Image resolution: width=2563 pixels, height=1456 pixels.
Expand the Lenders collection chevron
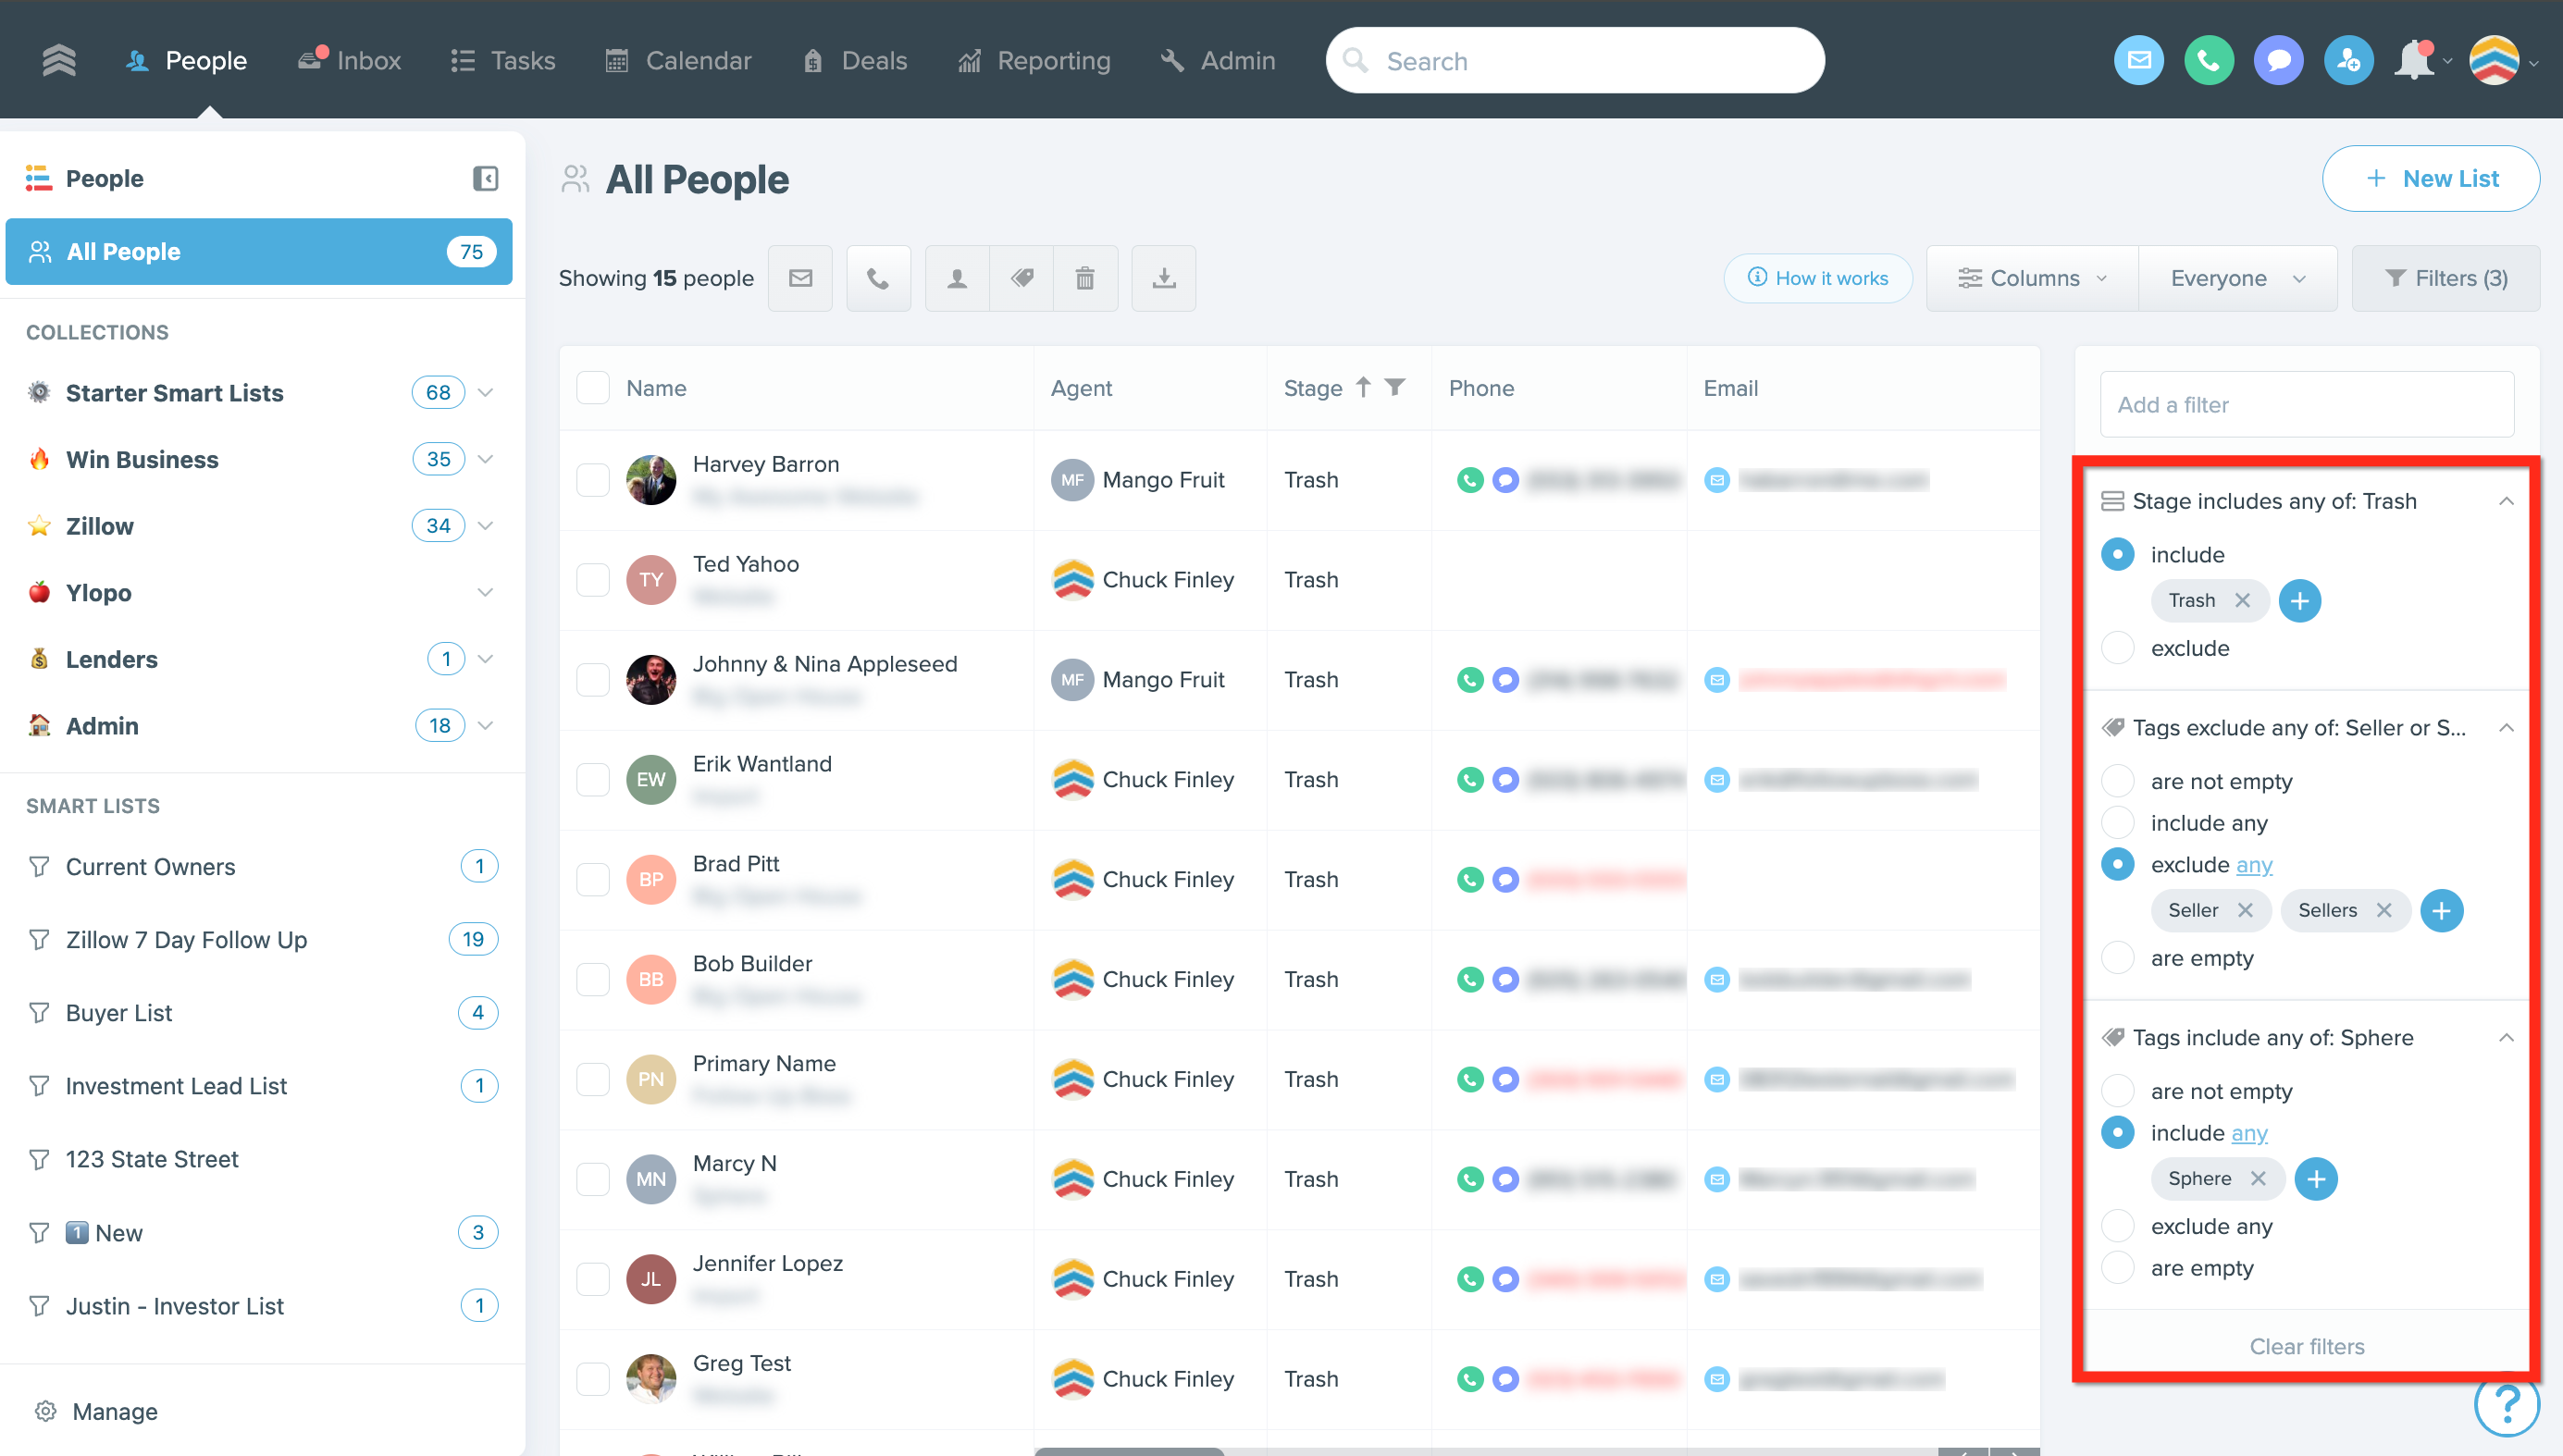tap(485, 659)
